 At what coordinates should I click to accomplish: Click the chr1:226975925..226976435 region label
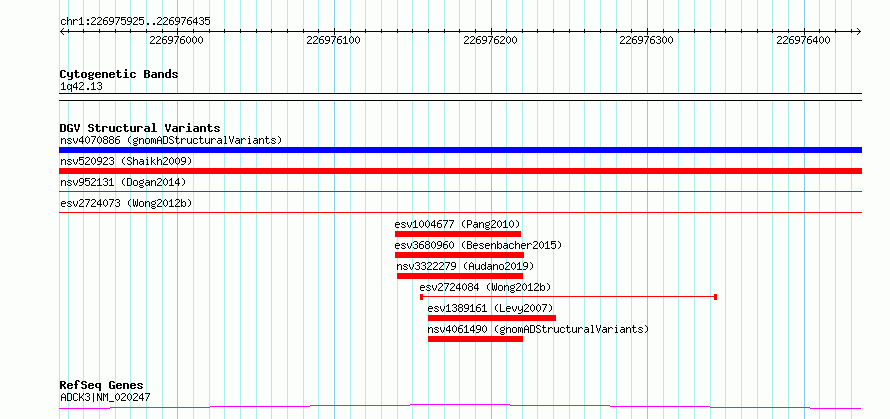pos(135,21)
